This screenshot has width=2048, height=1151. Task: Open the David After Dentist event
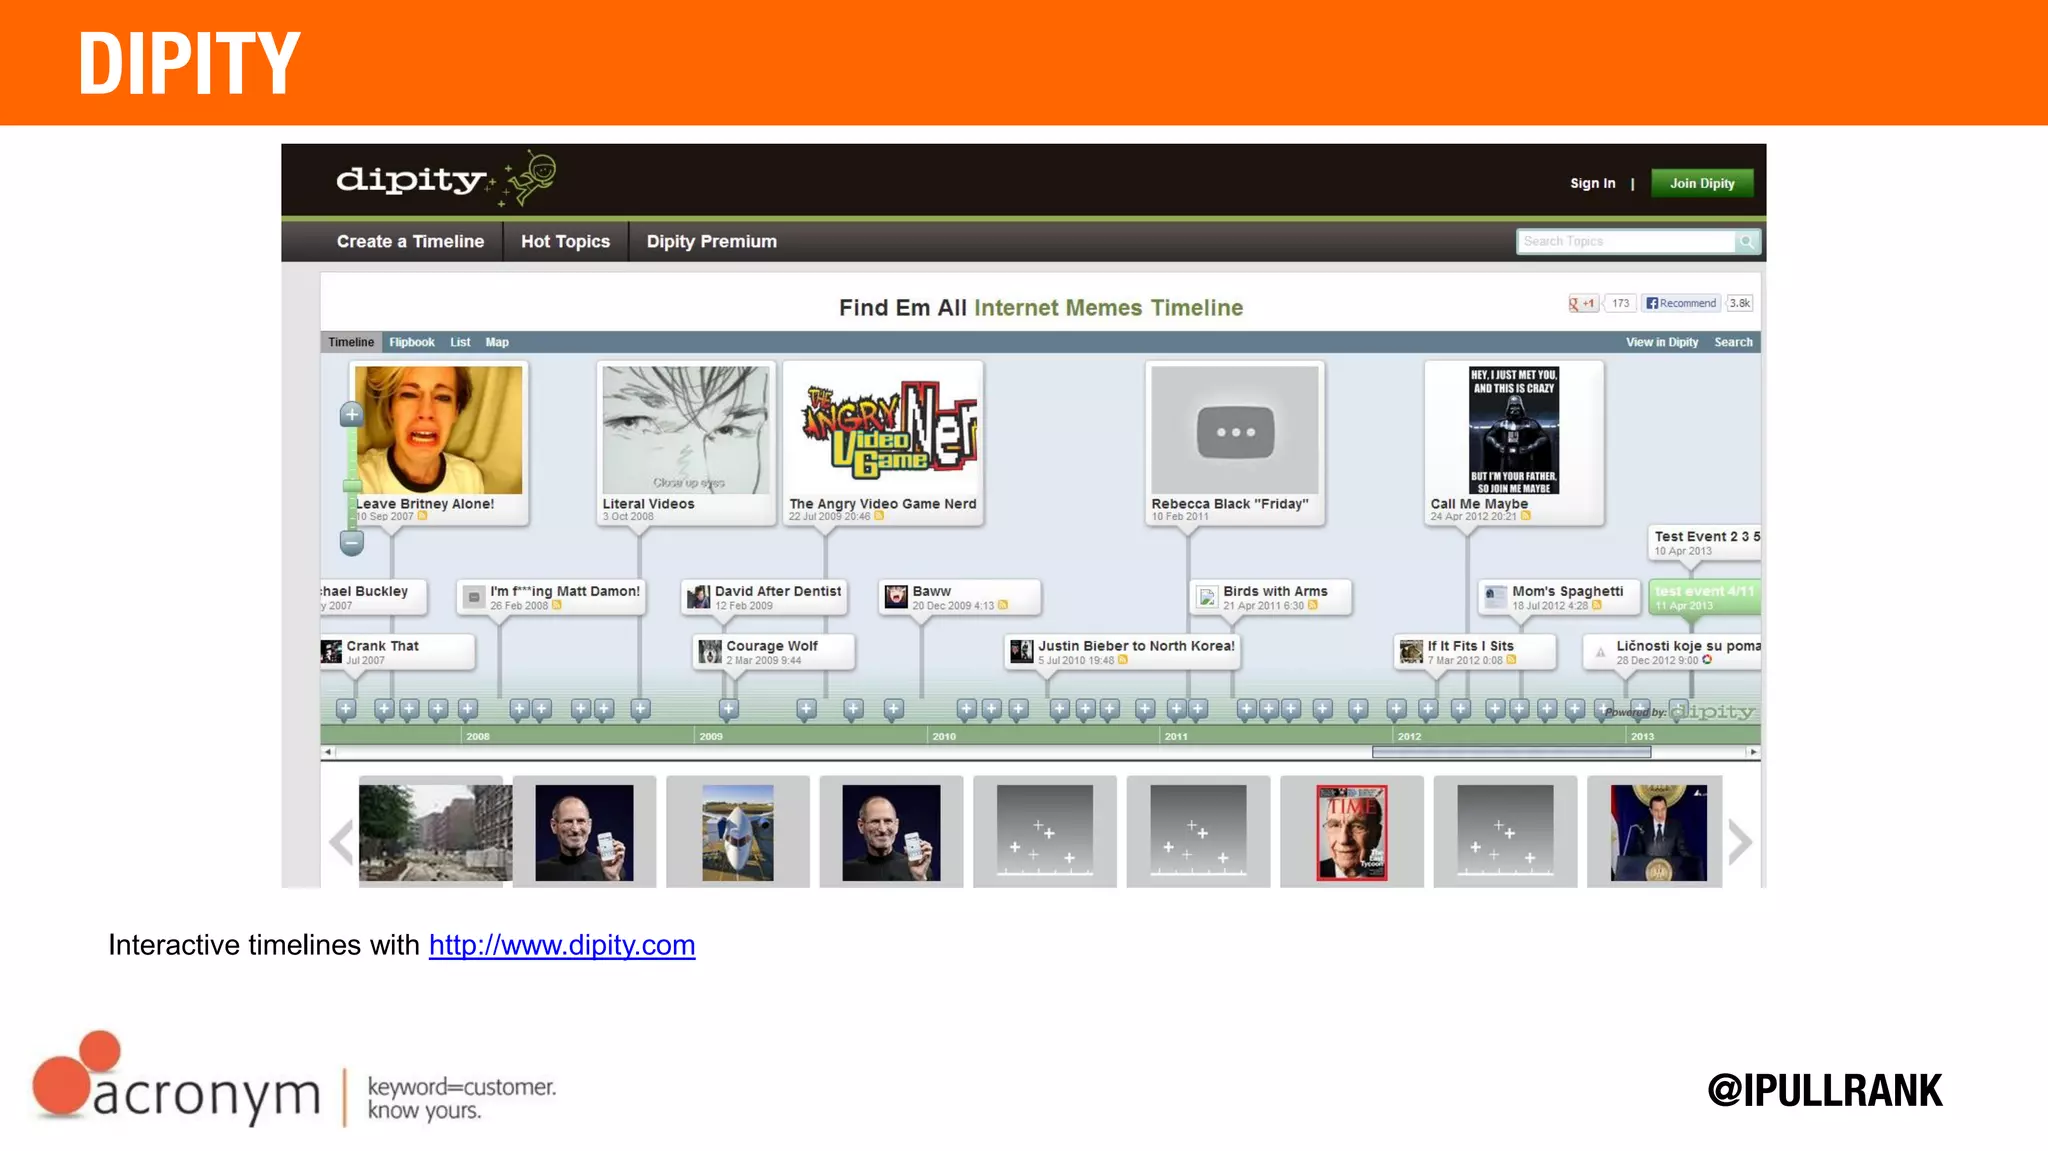click(x=764, y=597)
